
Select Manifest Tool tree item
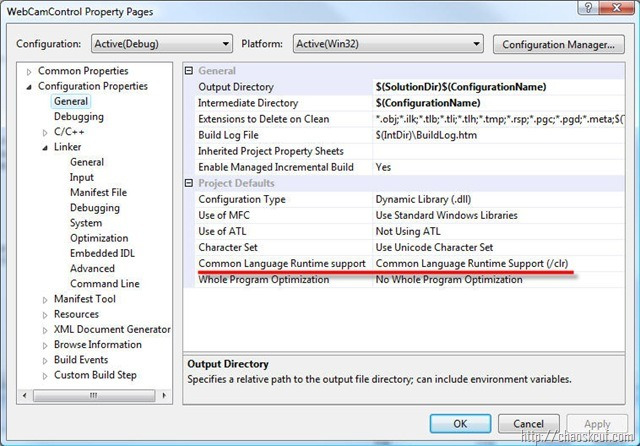tap(84, 299)
